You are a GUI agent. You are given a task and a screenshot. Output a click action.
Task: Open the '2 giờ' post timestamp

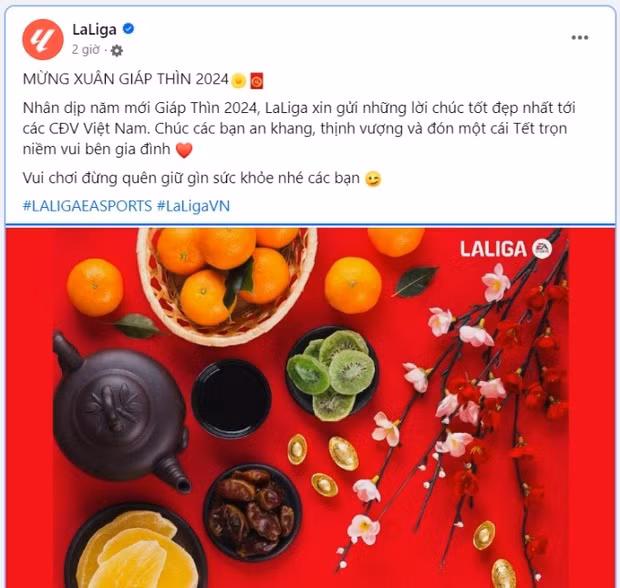click(x=86, y=50)
